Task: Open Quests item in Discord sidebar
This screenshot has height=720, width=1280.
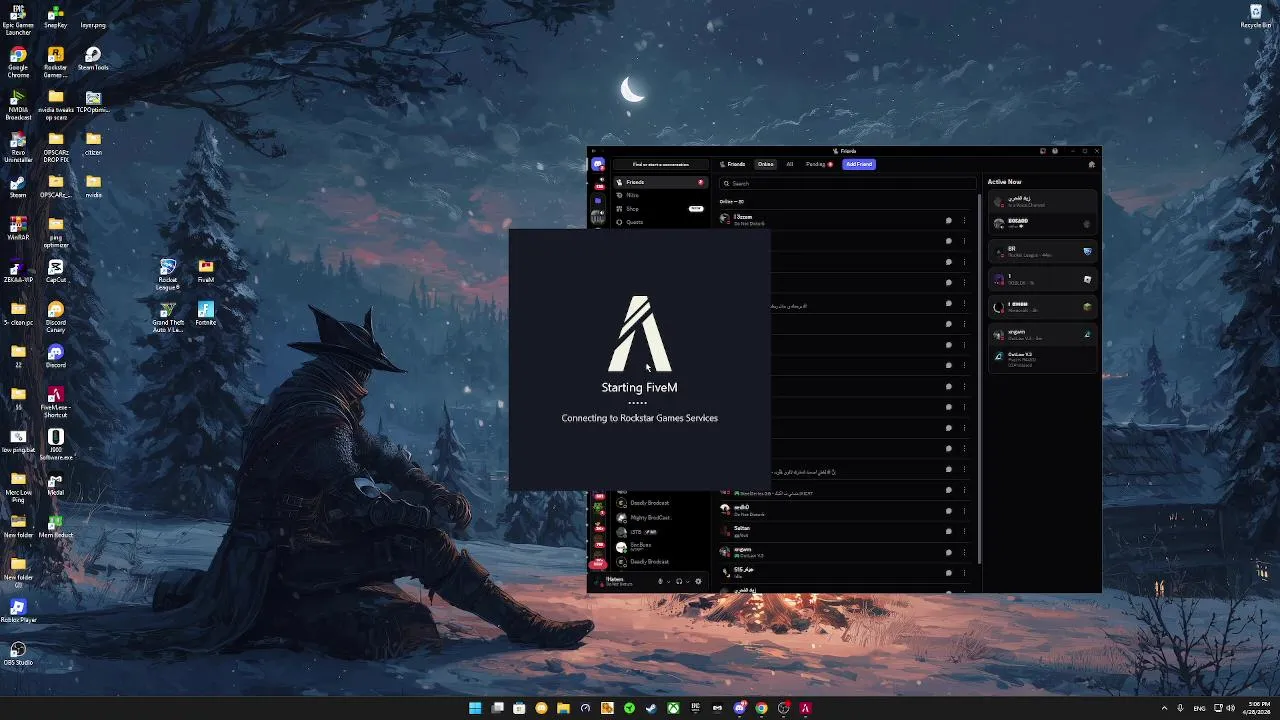Action: pos(661,222)
